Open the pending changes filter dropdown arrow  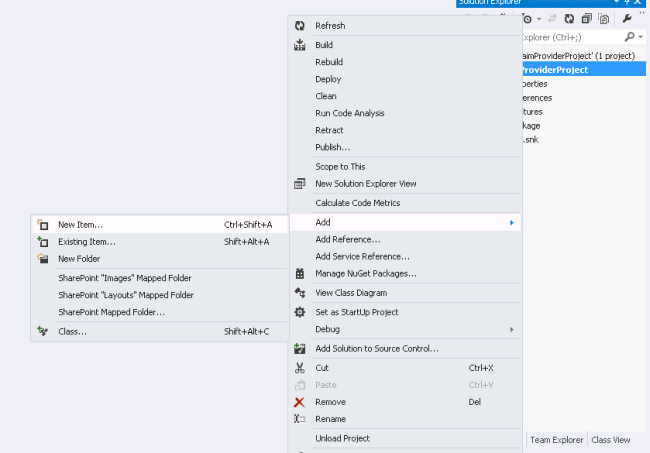pos(539,18)
